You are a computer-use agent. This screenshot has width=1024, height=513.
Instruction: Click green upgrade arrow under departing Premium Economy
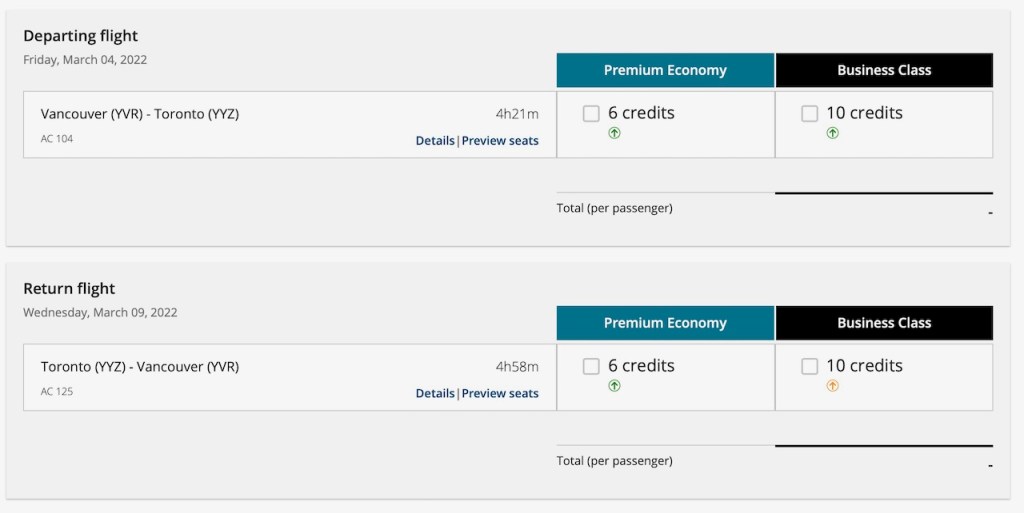pos(614,133)
